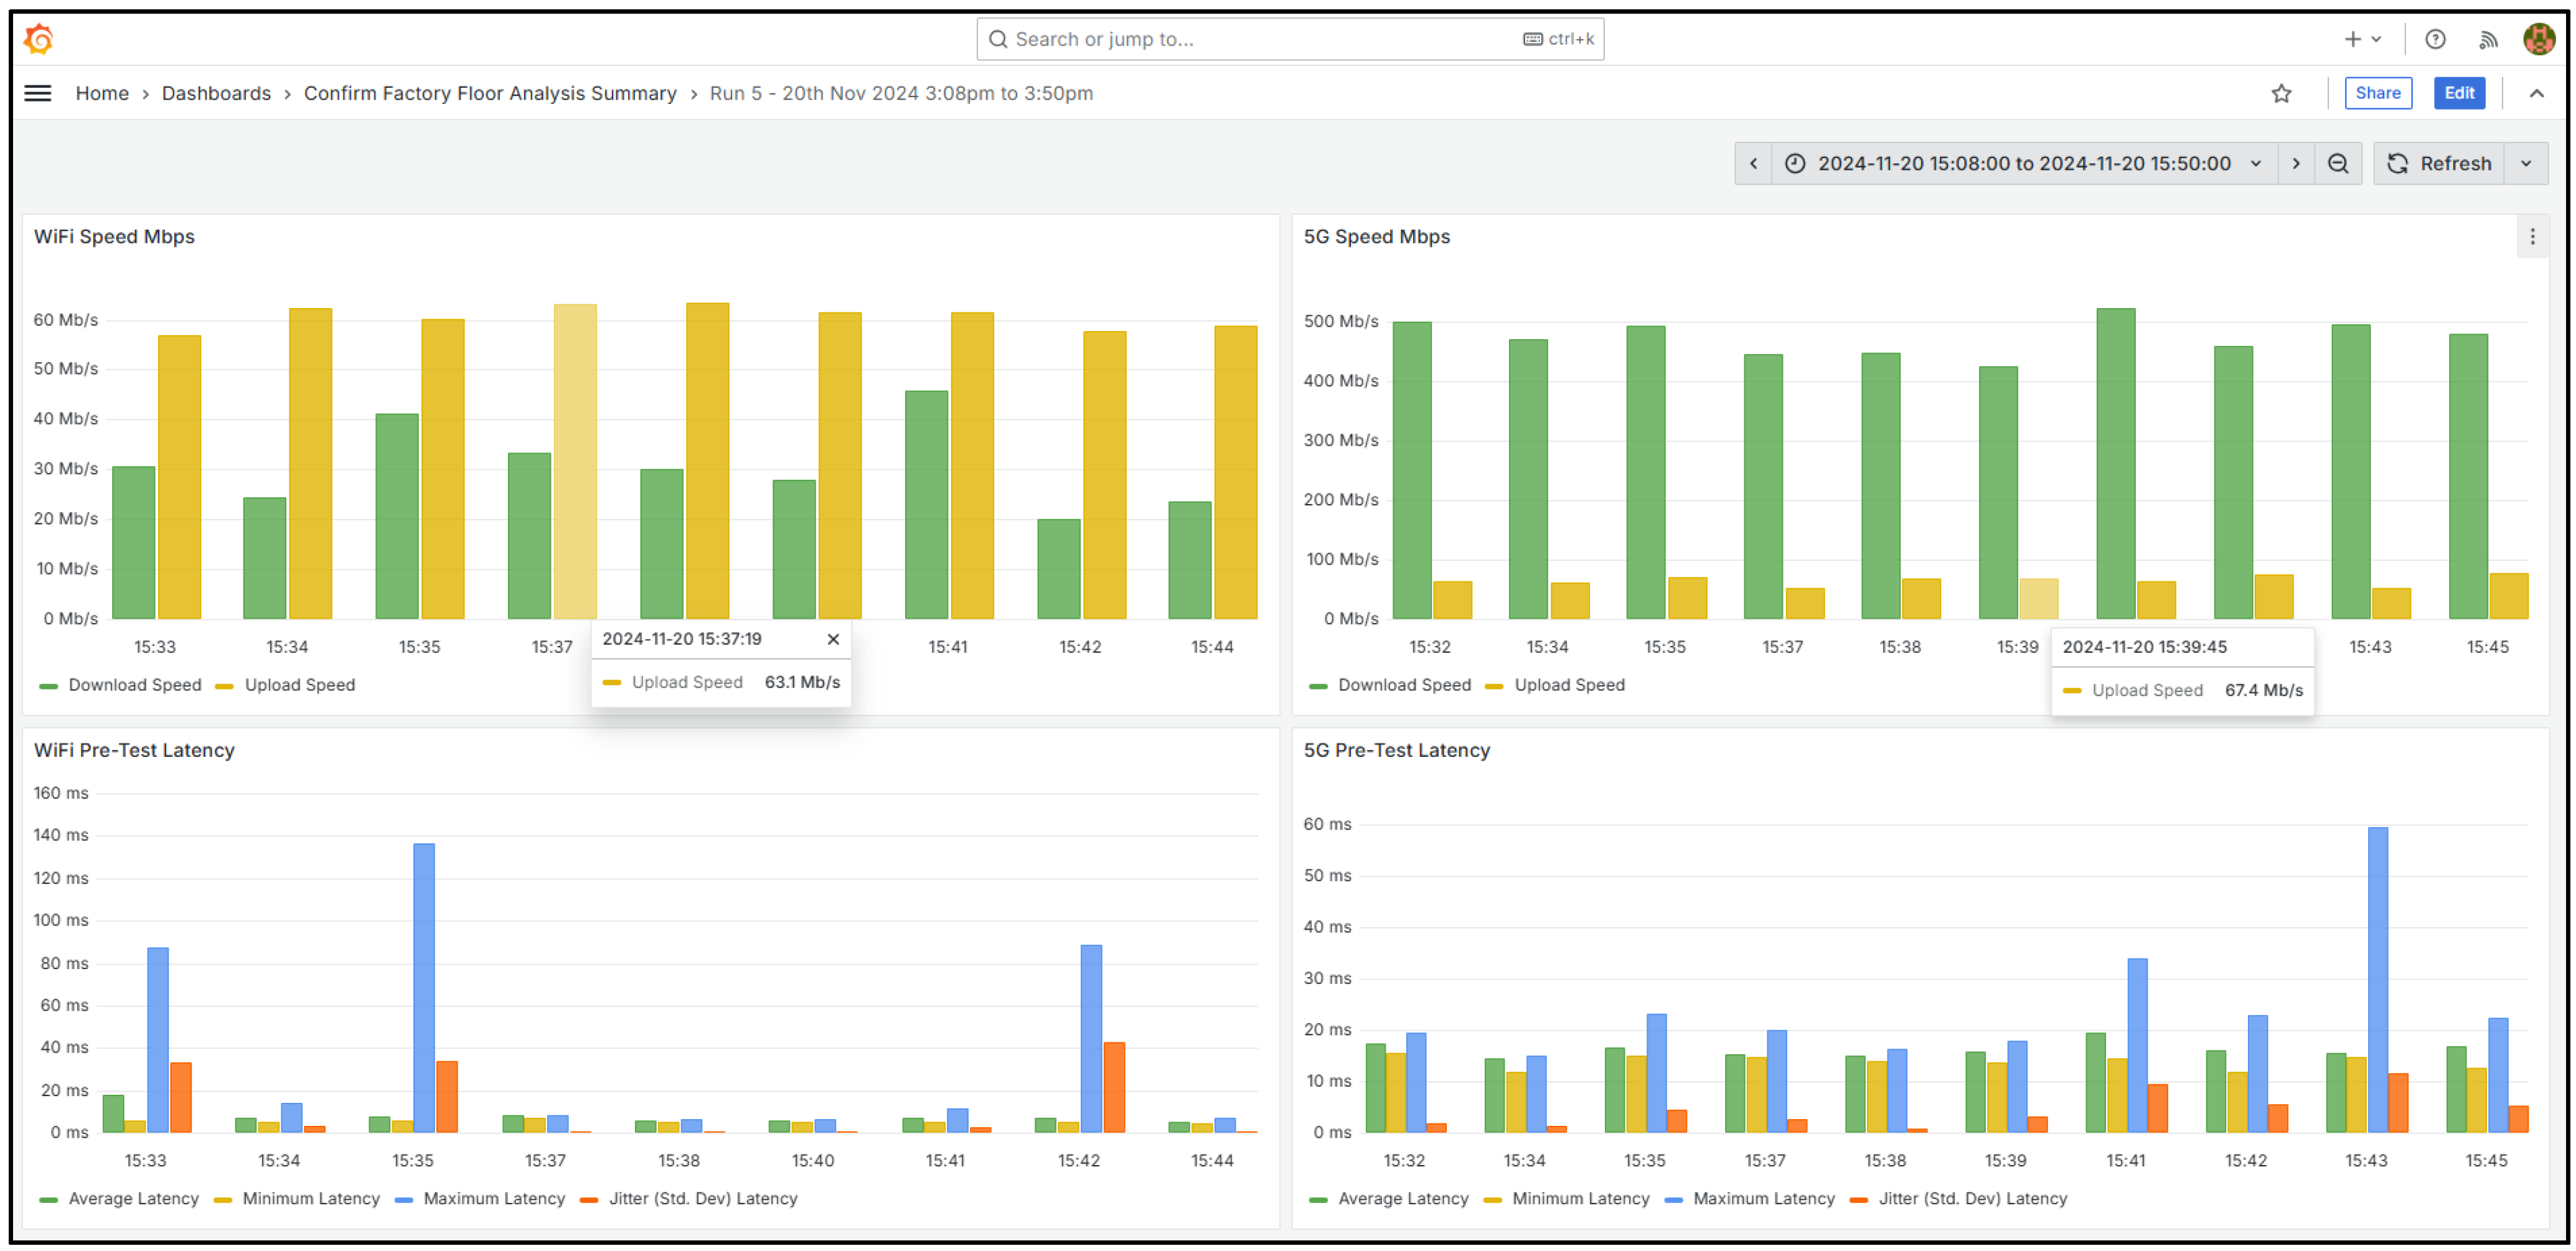This screenshot has height=1251, width=2576.
Task: Expand the refresh interval dropdown arrow
Action: point(2526,163)
